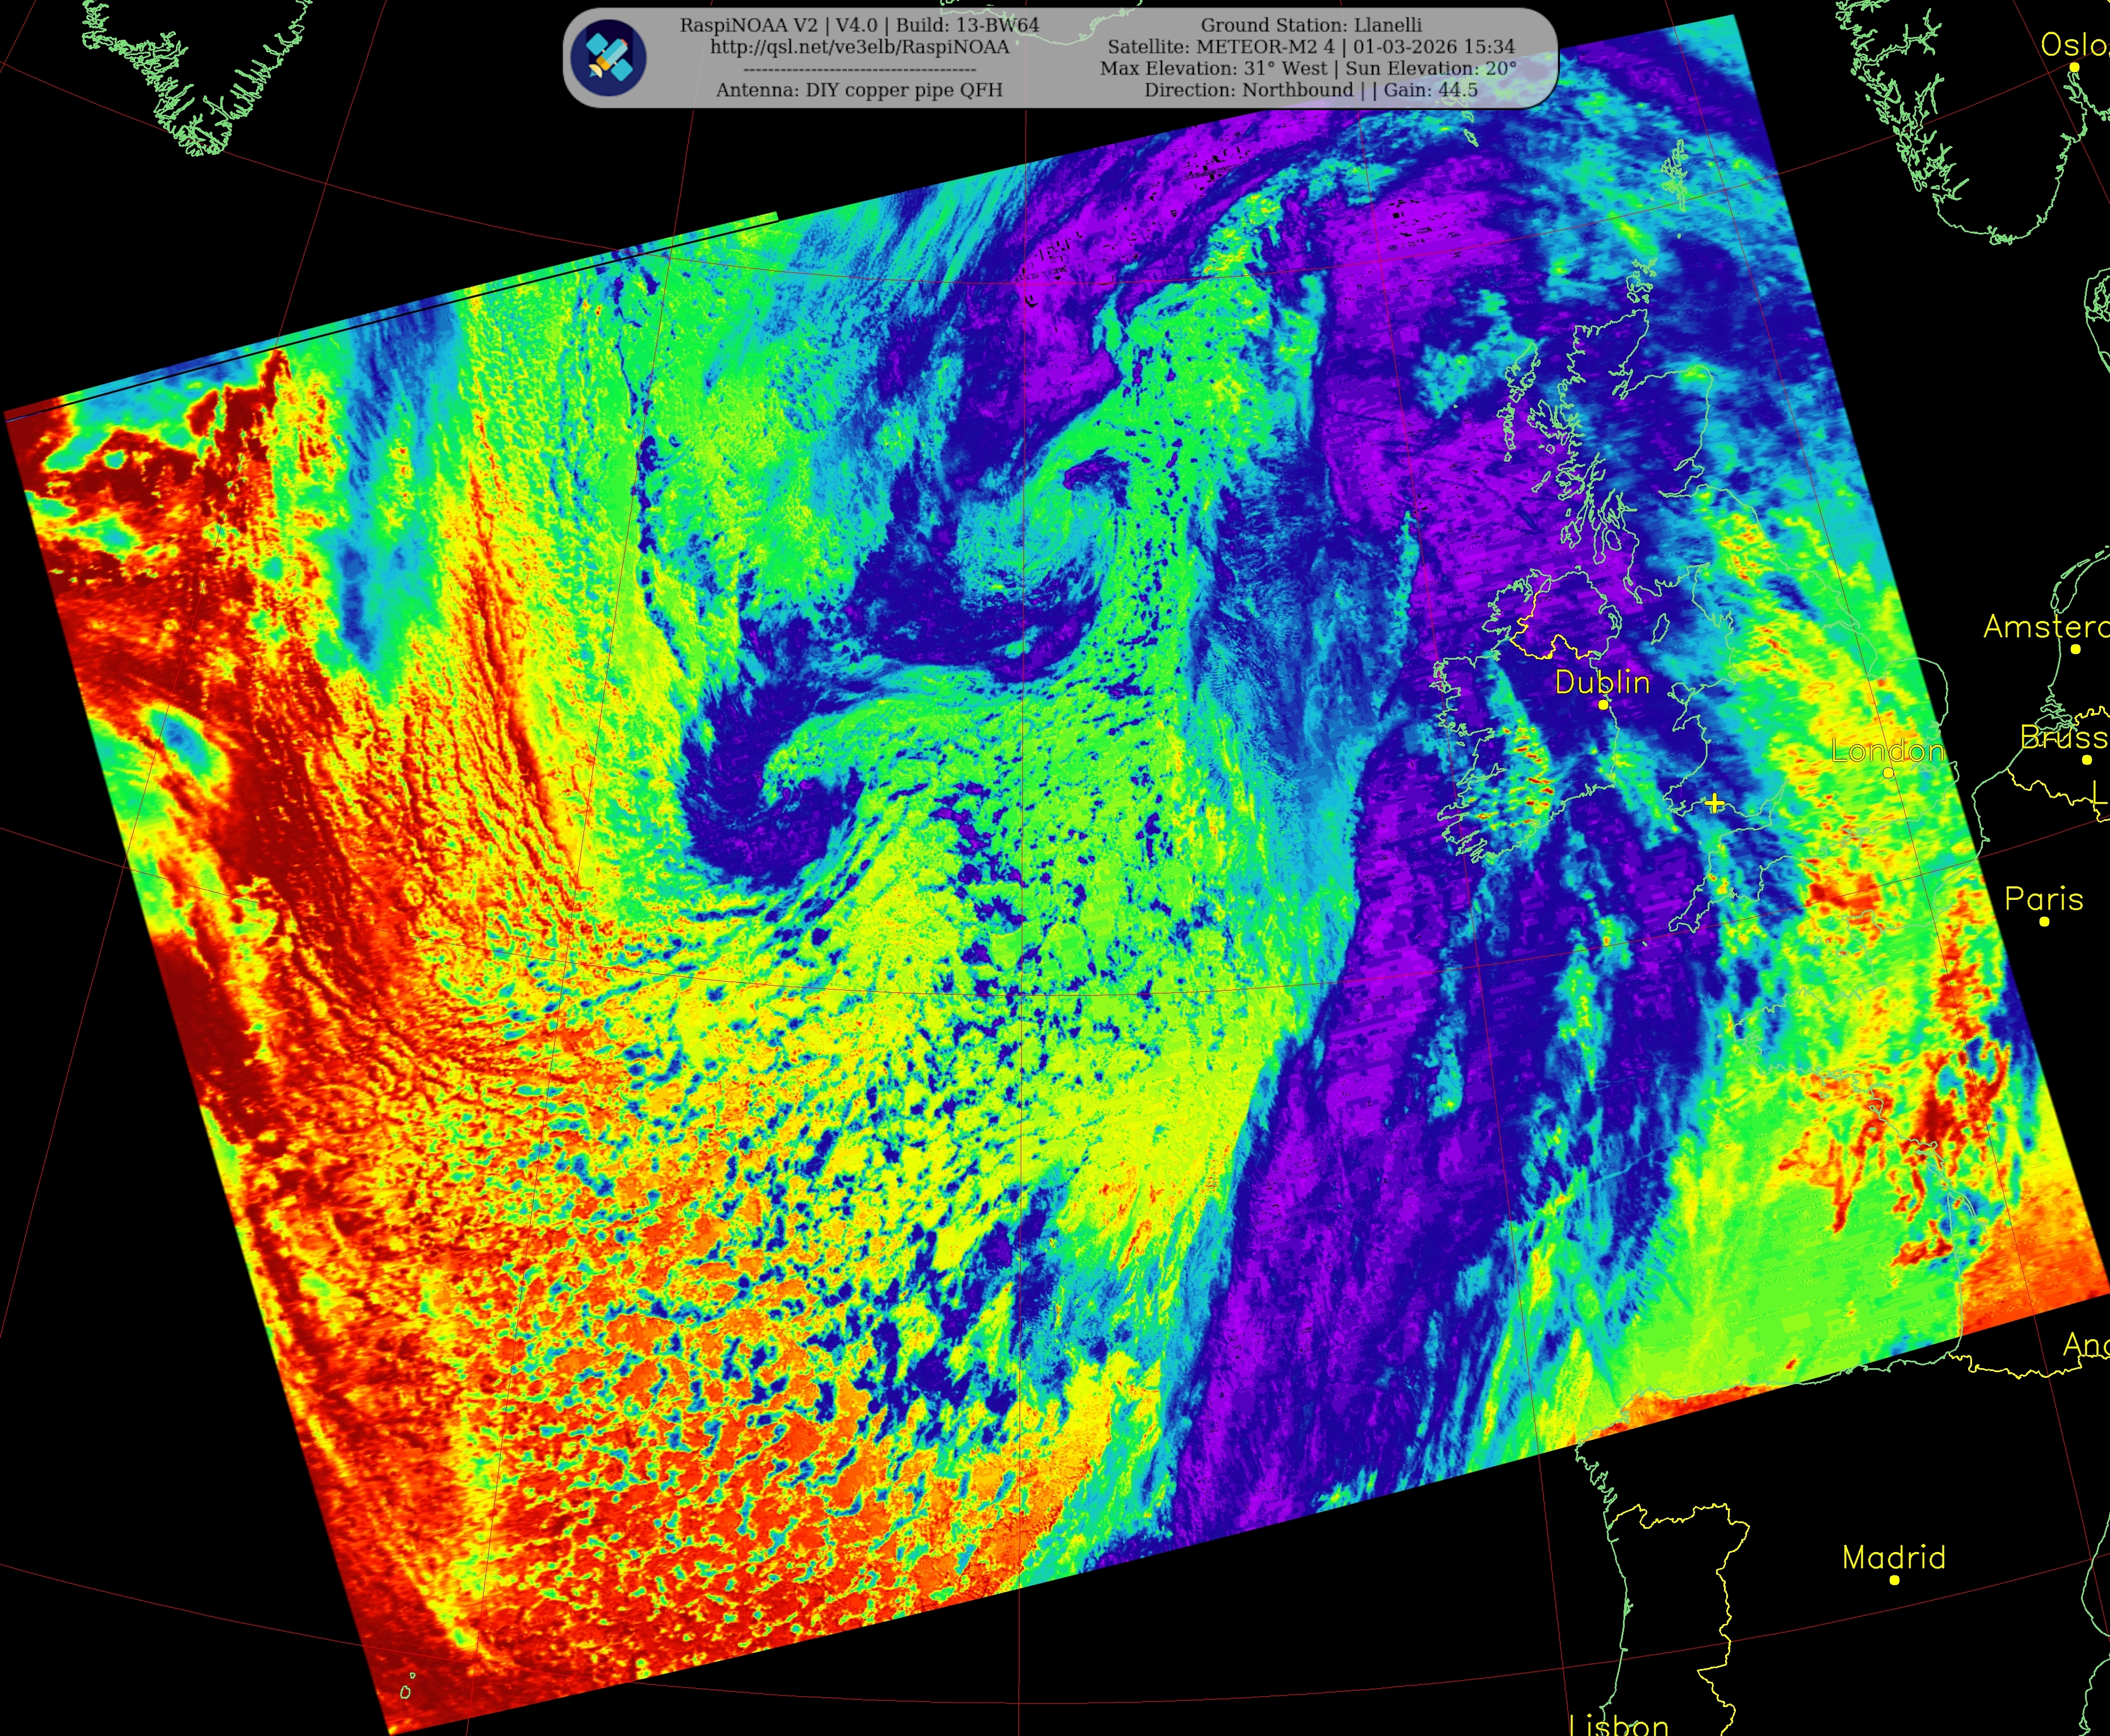2110x1736 pixels.
Task: Select the Lisbon map label
Action: 1619,1724
